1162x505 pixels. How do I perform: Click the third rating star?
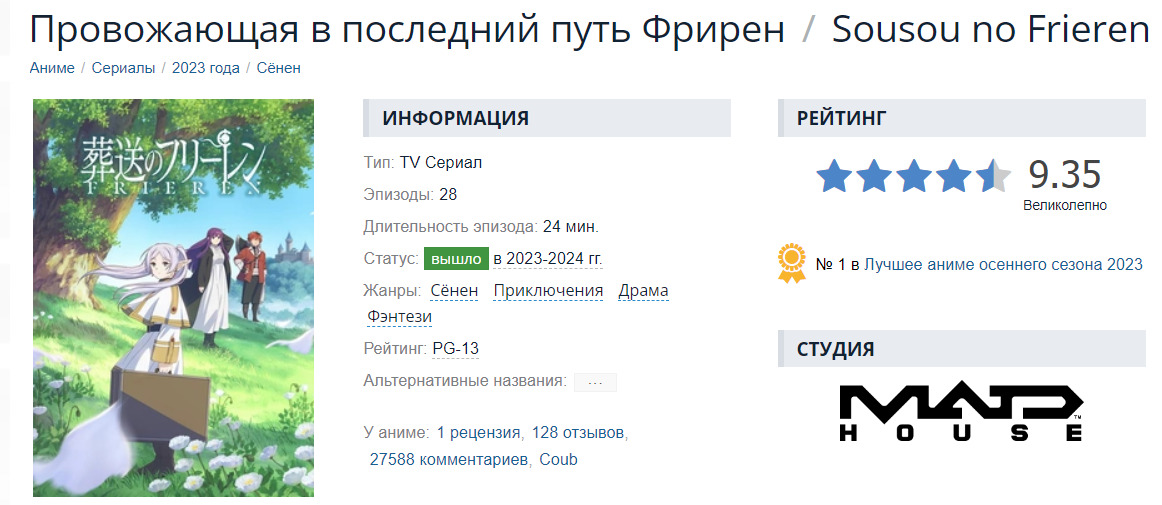tap(913, 176)
